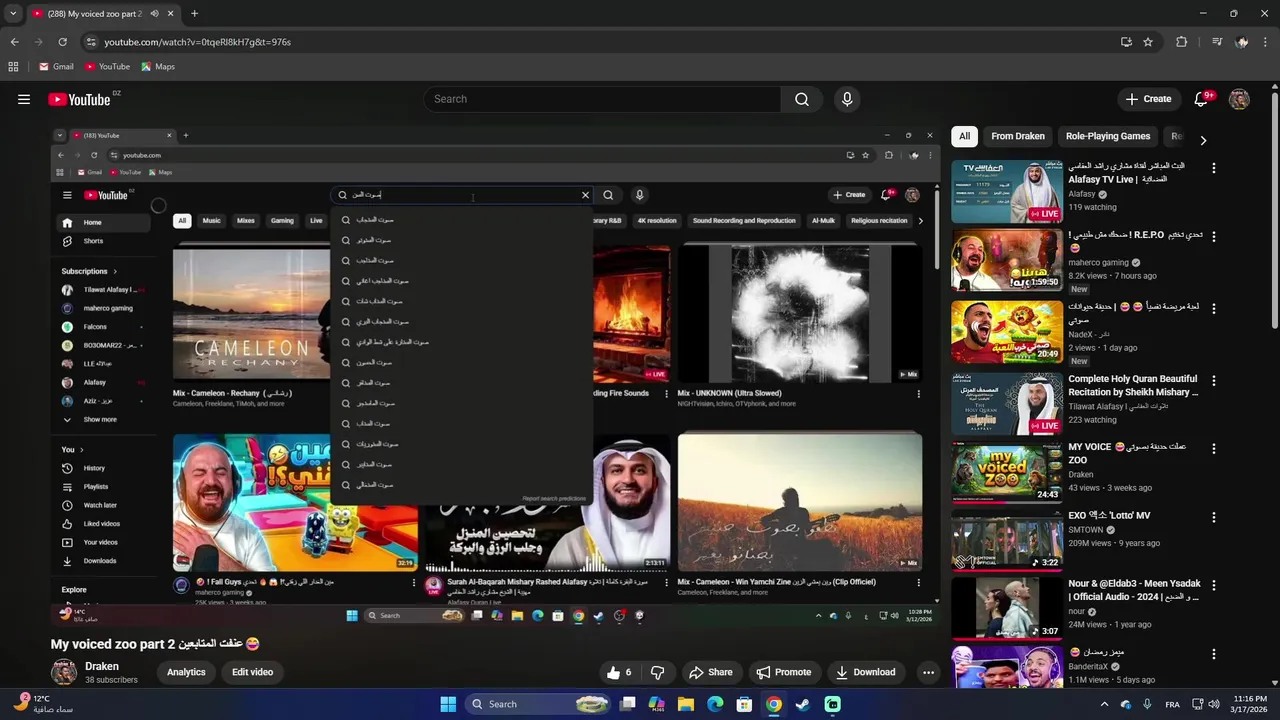Open the YouTube bookmark

click(107, 67)
